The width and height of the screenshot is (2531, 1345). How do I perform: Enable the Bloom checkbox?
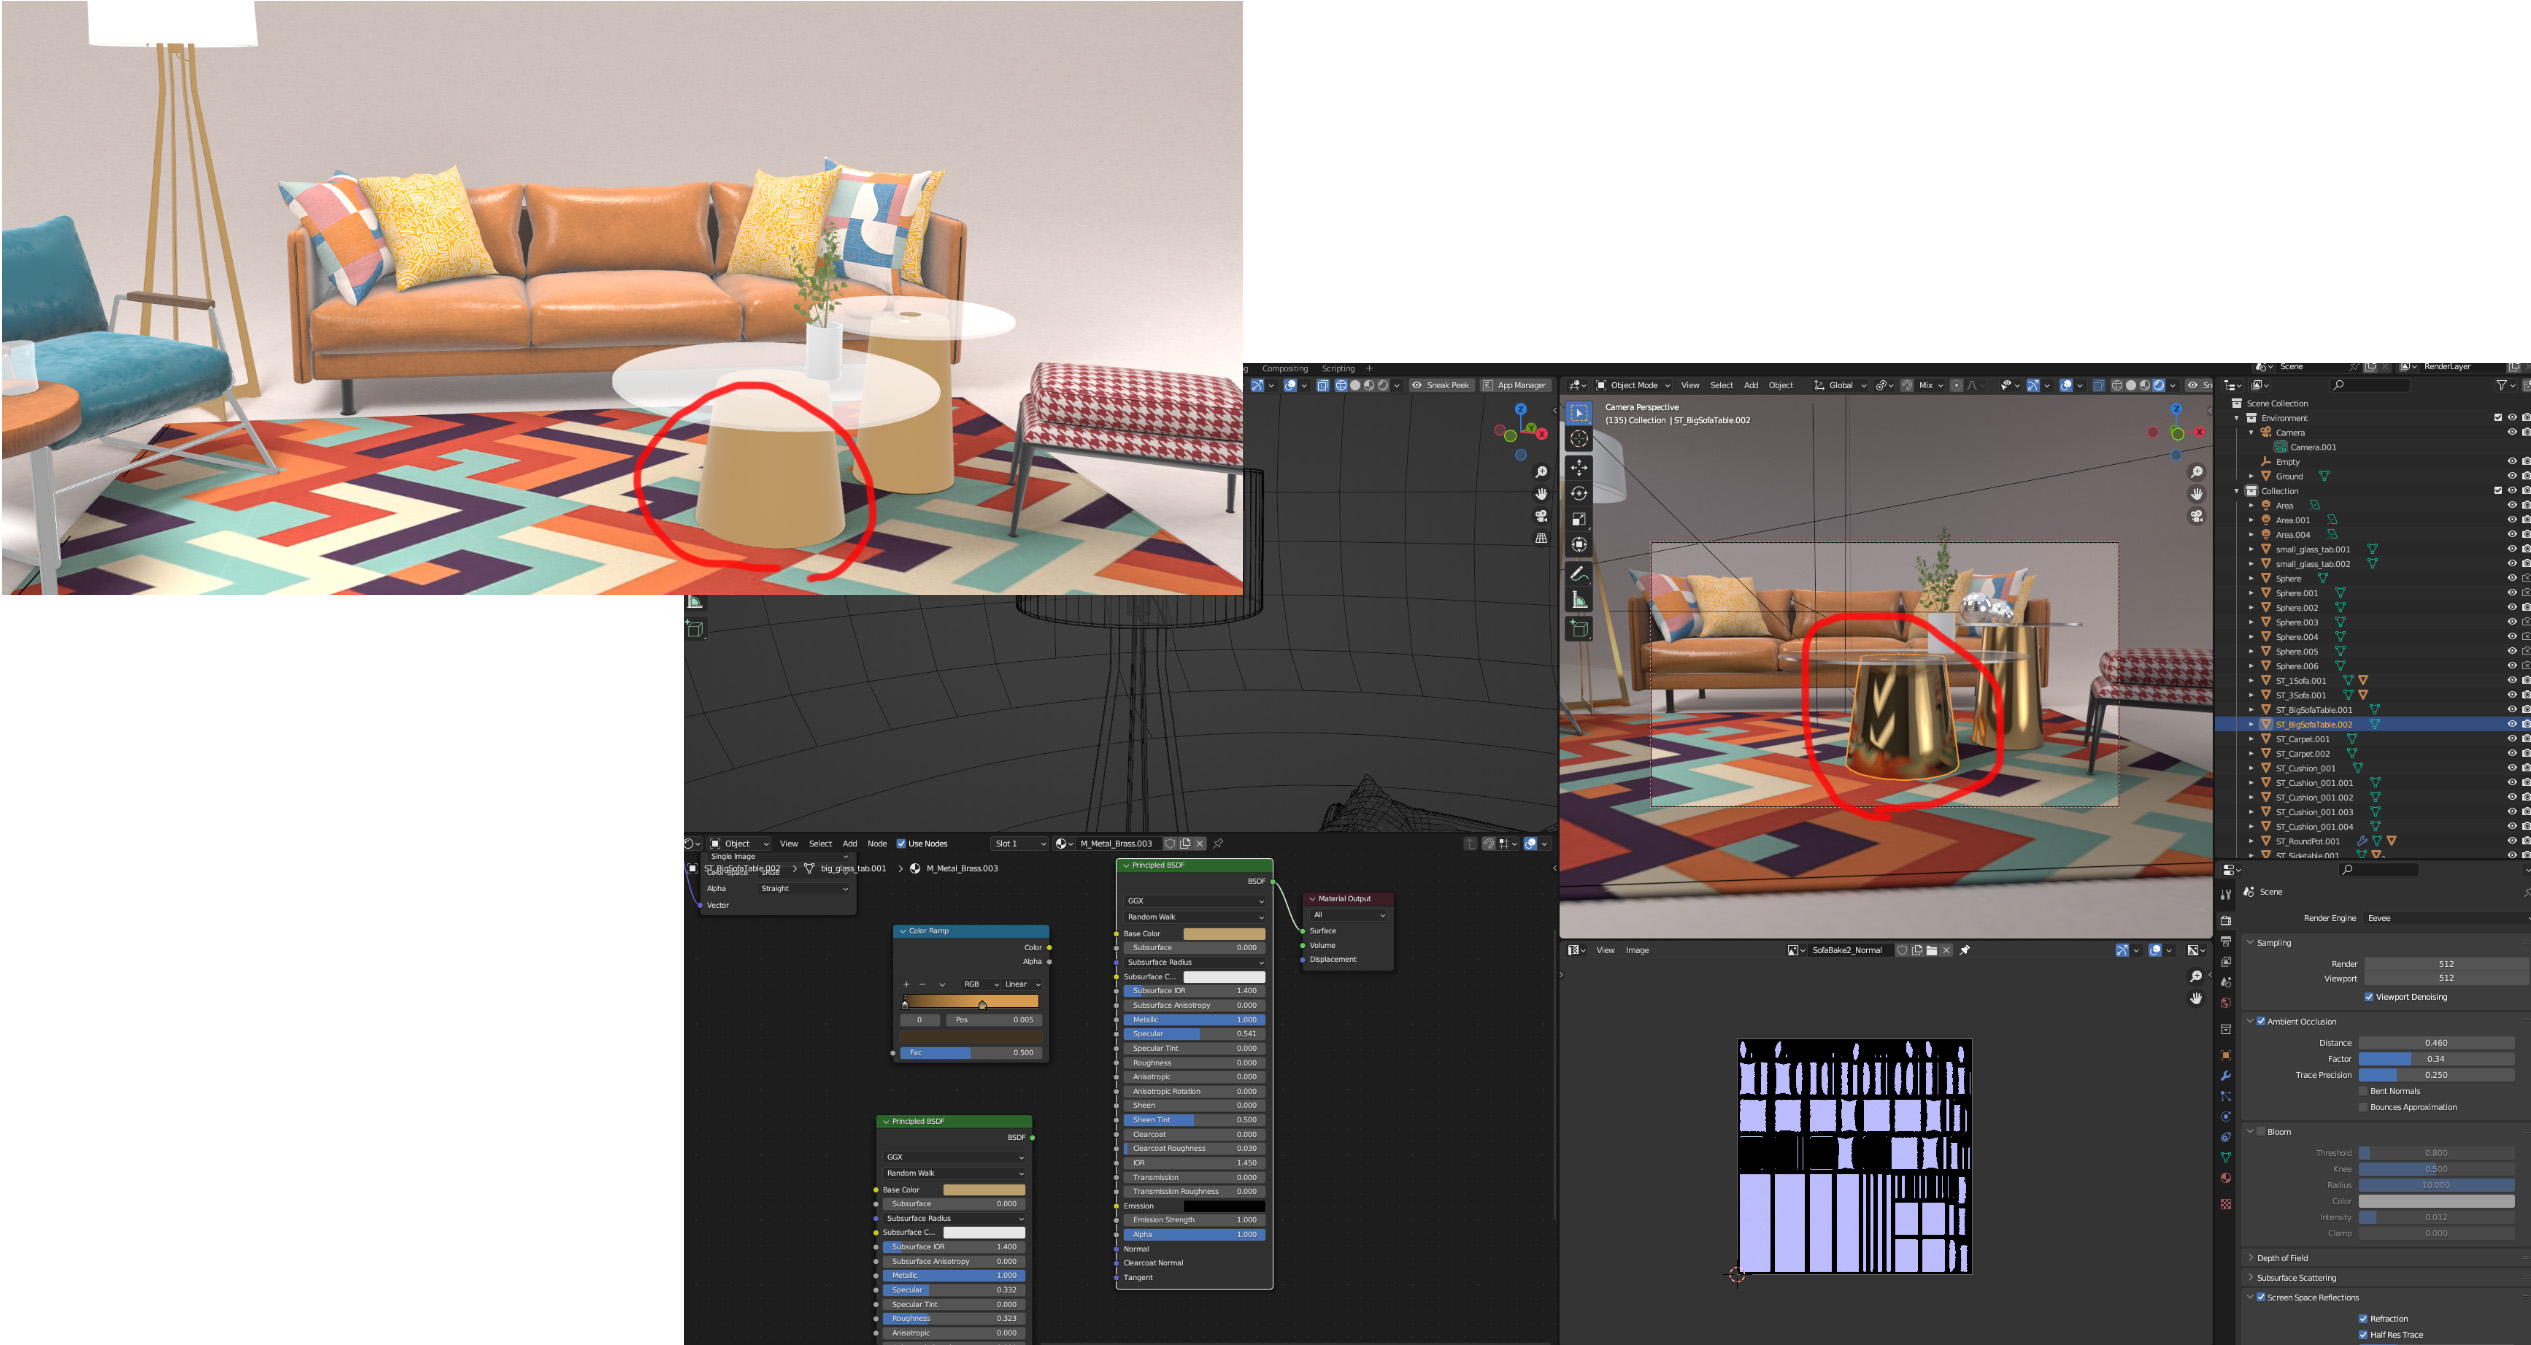coord(2261,1132)
